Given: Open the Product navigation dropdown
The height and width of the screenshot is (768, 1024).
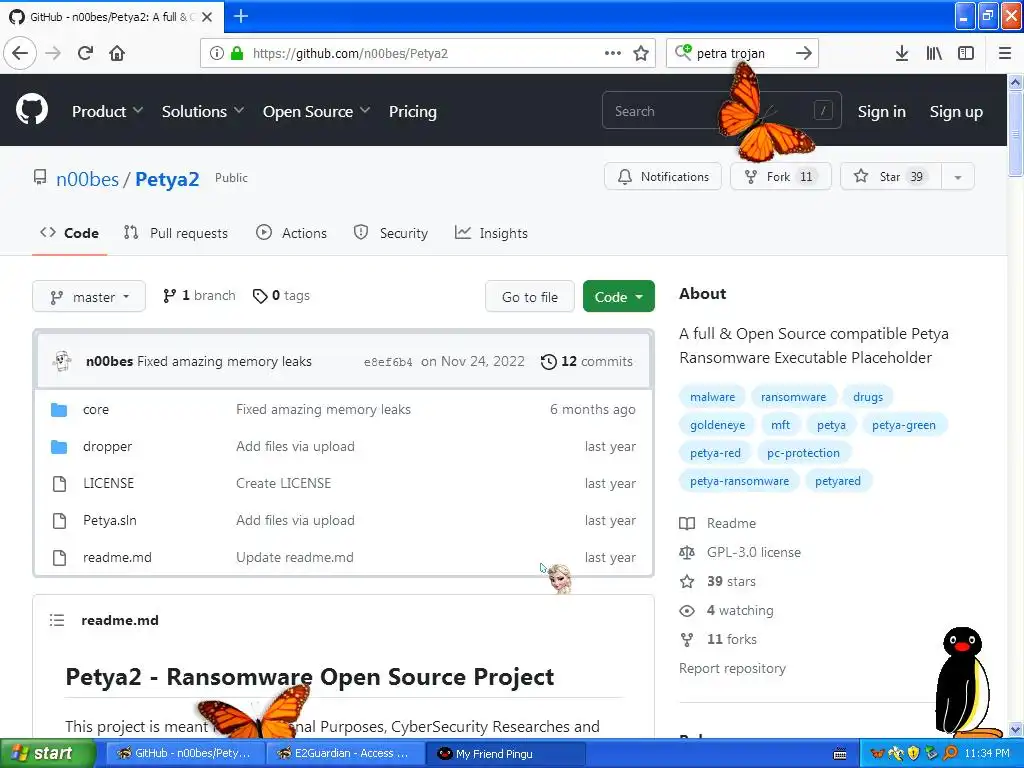Looking at the screenshot, I should coord(107,111).
